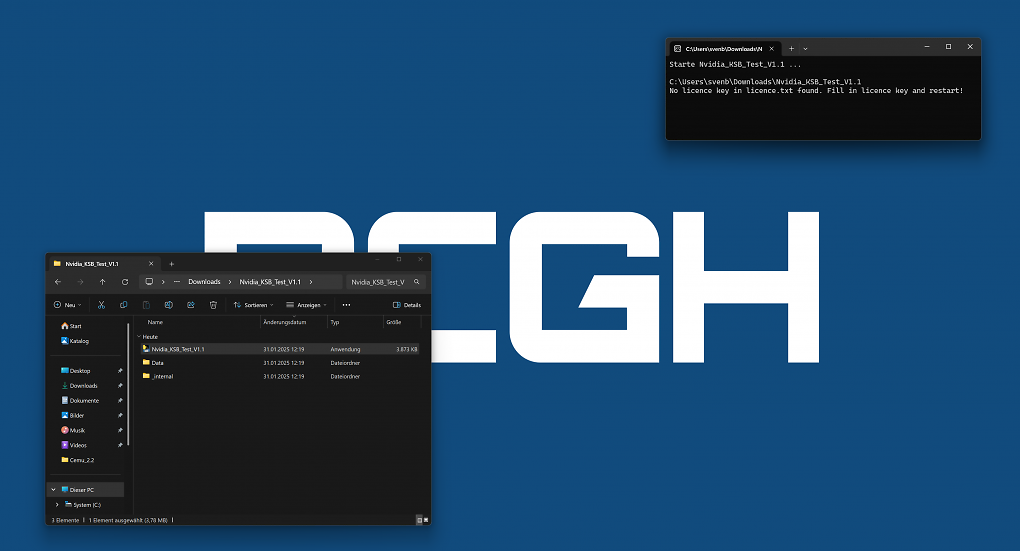Open Downloads in the sidebar quick access
Viewport: 1020px width, 551px height.
(x=79, y=386)
